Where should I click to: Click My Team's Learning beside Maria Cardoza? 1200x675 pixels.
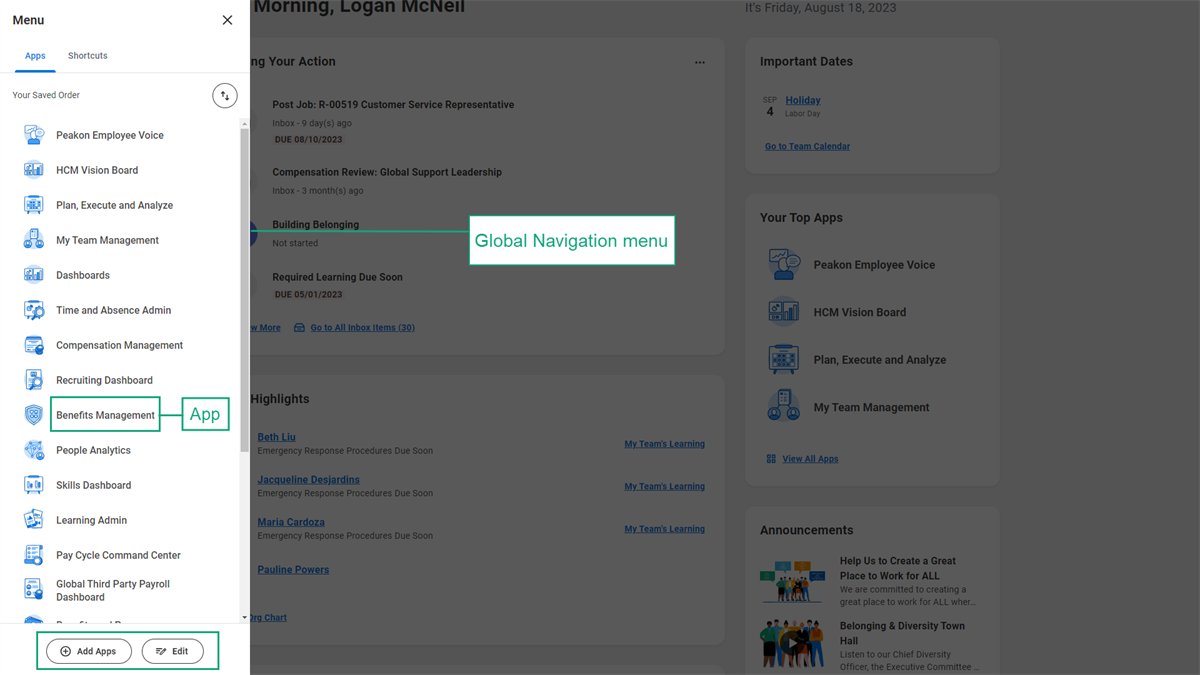point(664,529)
